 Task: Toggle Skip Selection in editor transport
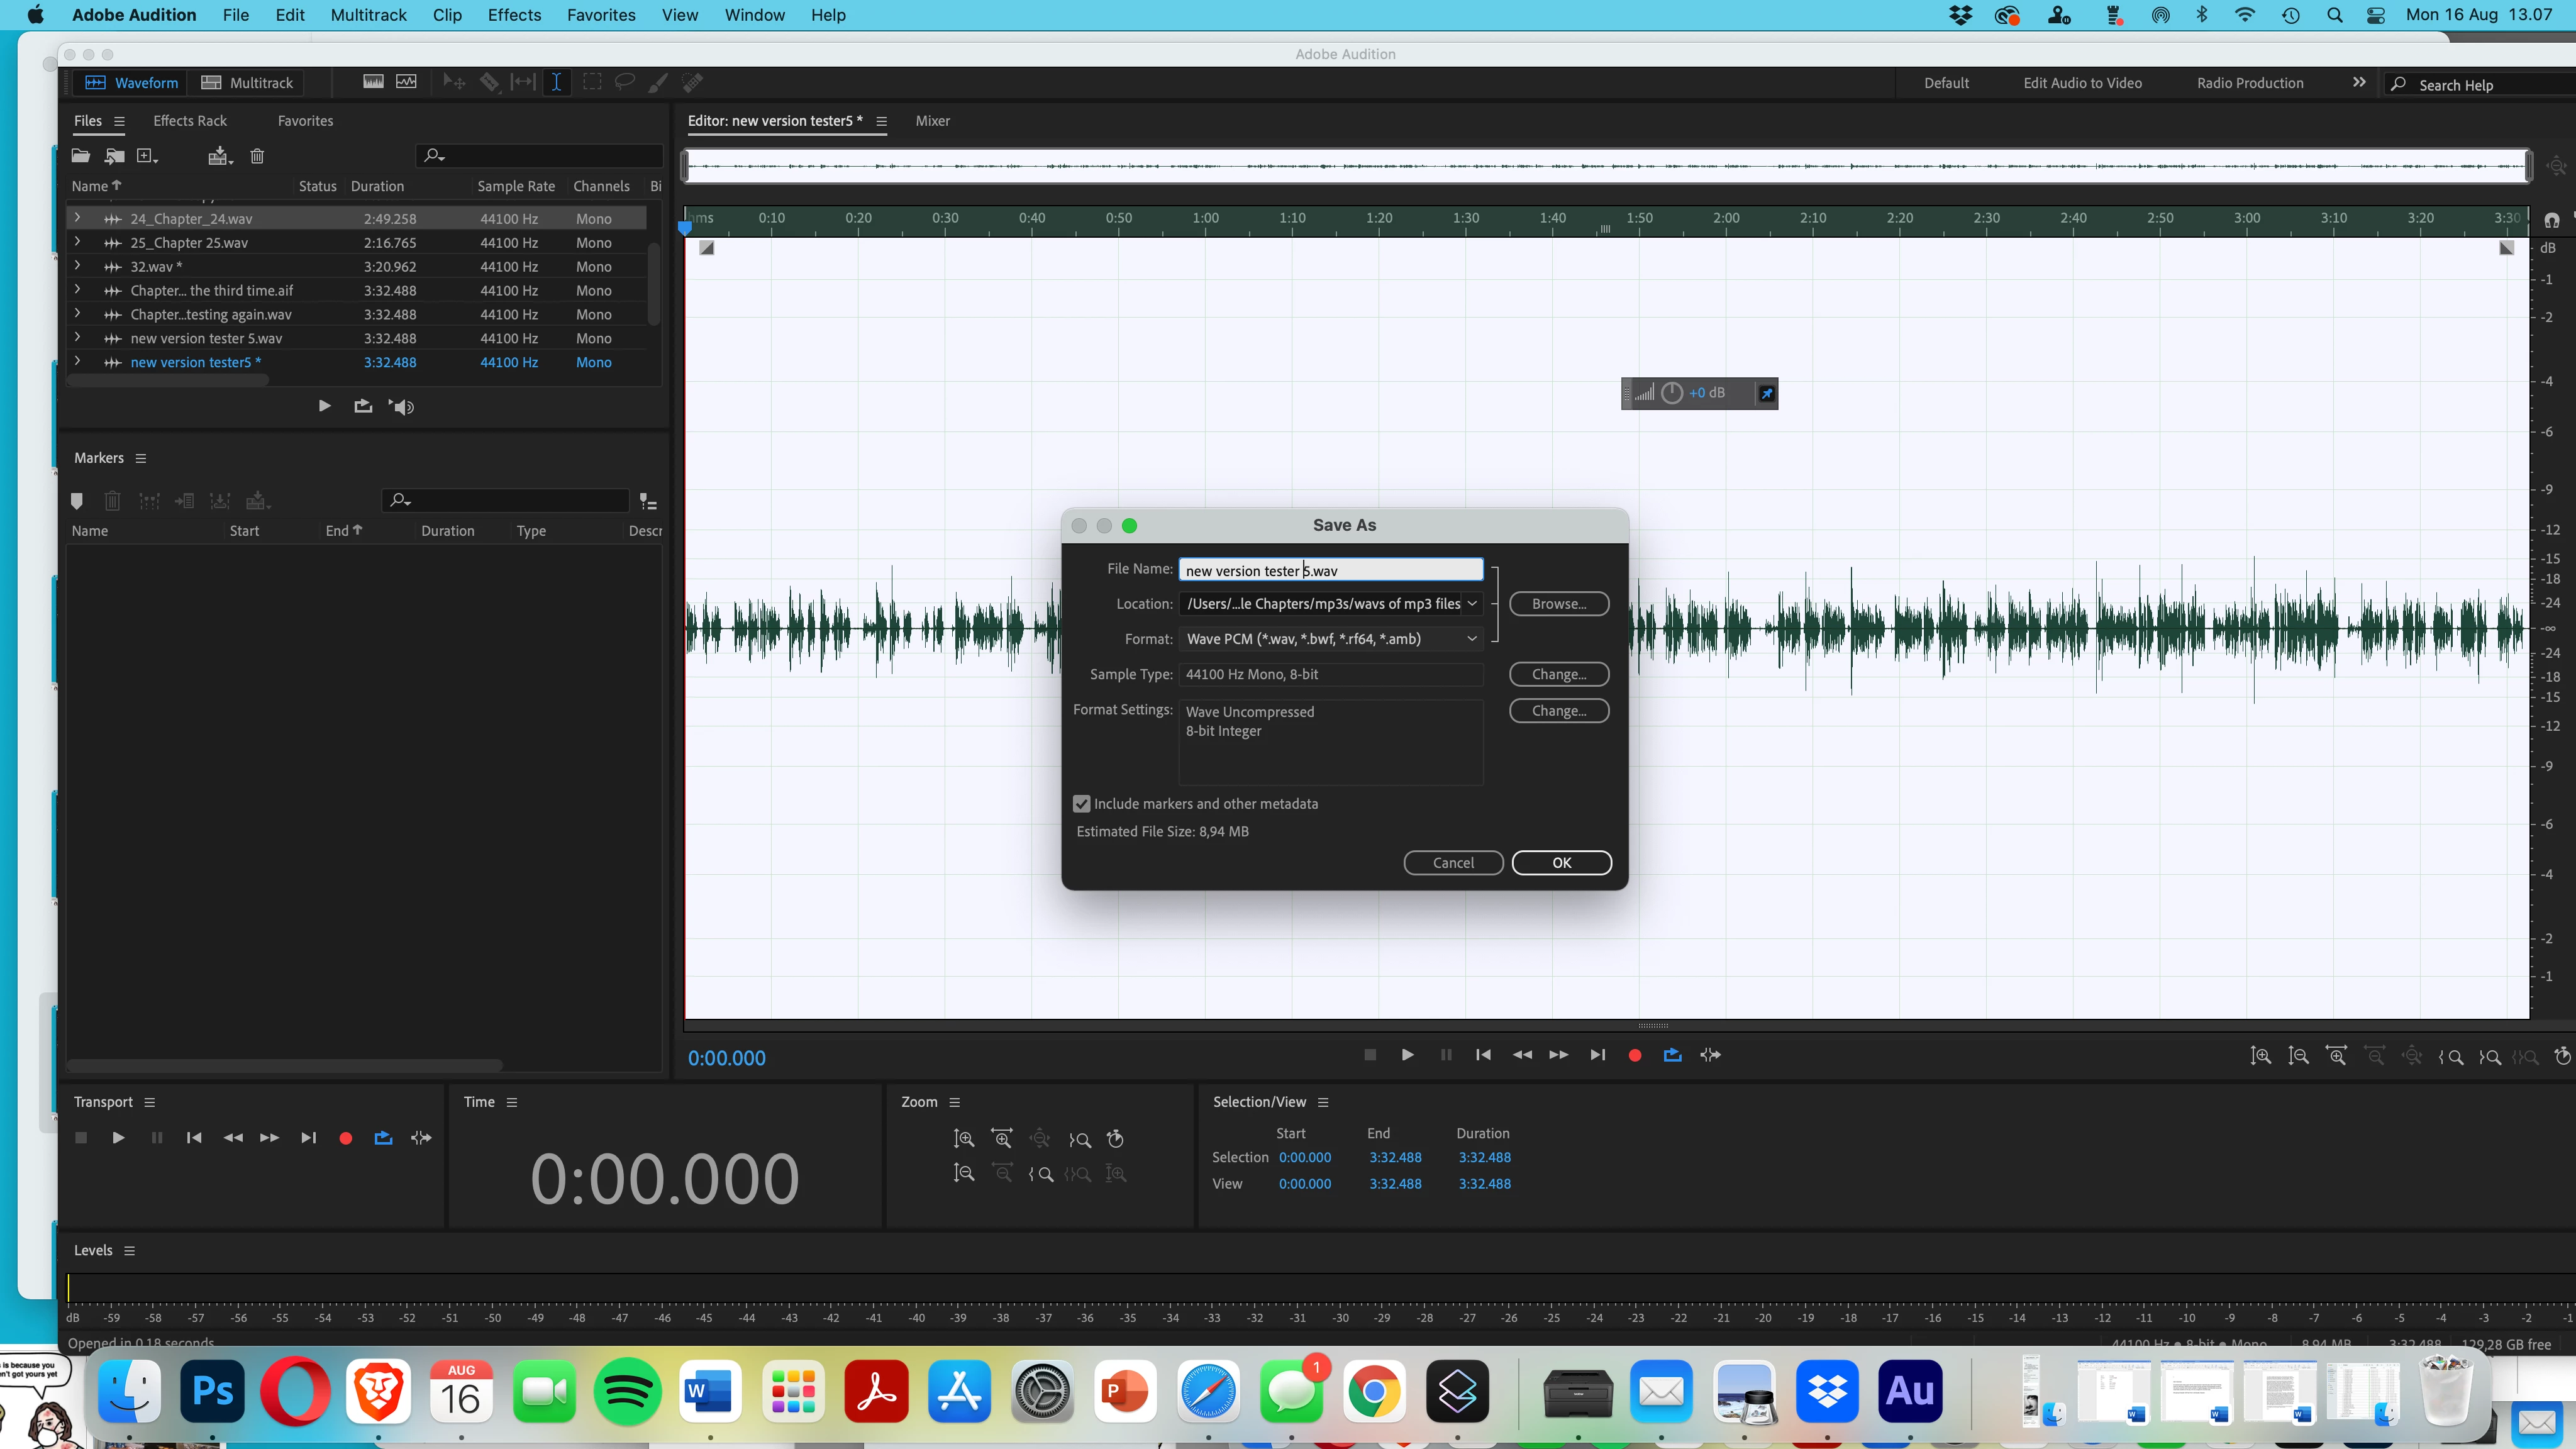[1710, 1055]
